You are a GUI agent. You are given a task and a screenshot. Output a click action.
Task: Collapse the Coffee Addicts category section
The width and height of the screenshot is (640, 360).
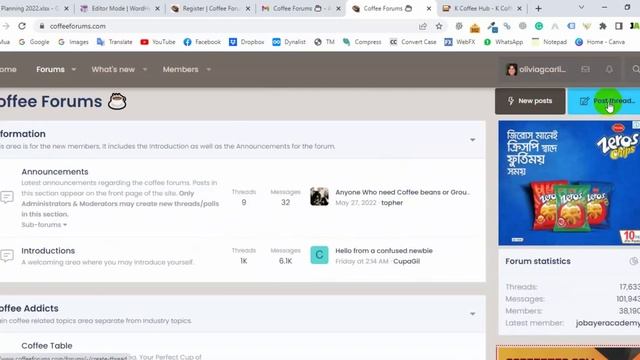pos(472,314)
